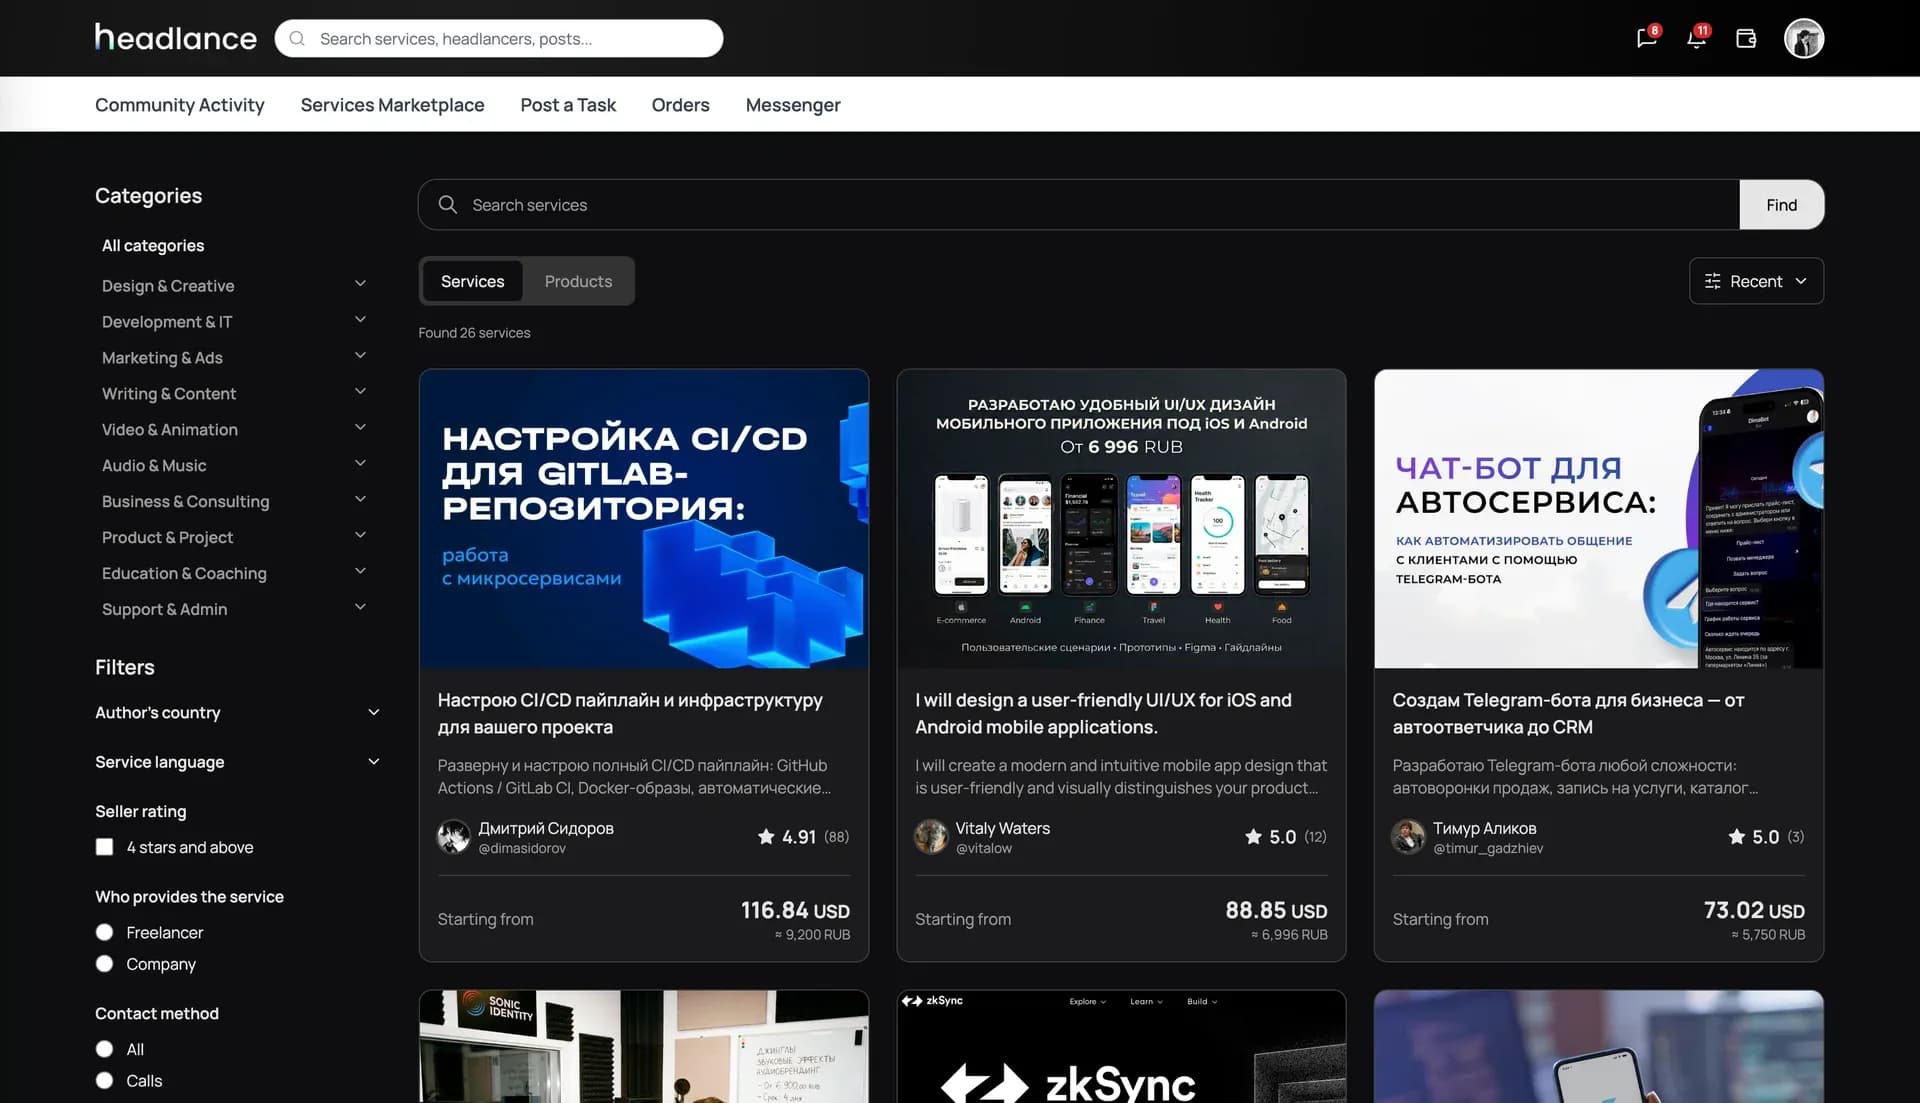This screenshot has height=1103, width=1920.
Task: Select the Freelancer provider option
Action: pyautogui.click(x=104, y=931)
